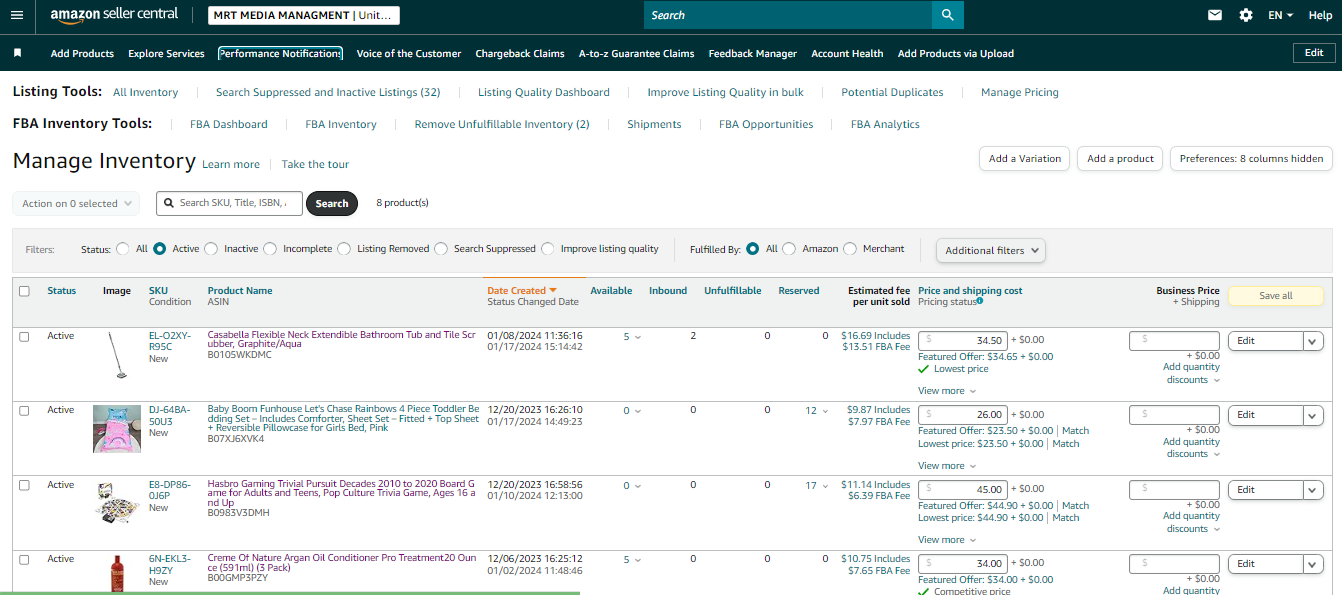Open the MRT MEDIA MANAGMENT account switcher
The image size is (1342, 595).
coord(304,15)
